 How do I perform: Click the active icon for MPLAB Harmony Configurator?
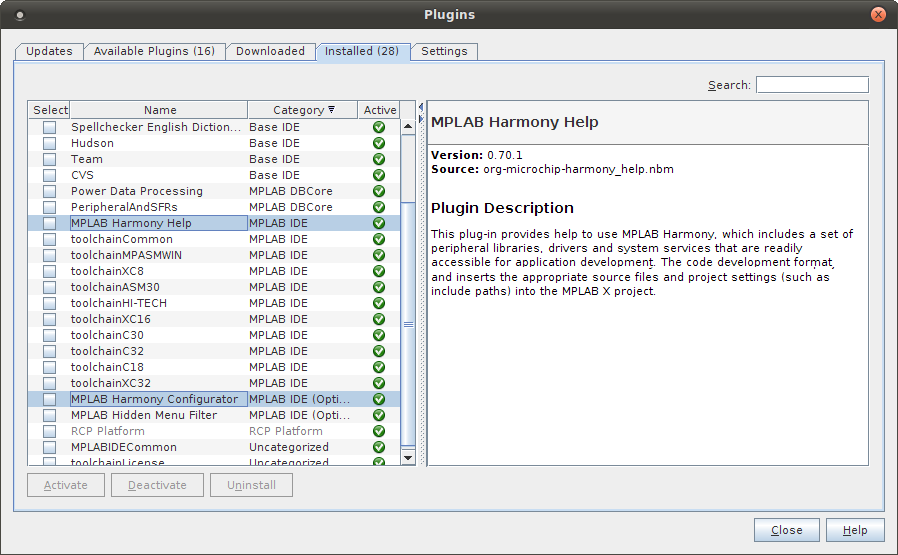(379, 399)
